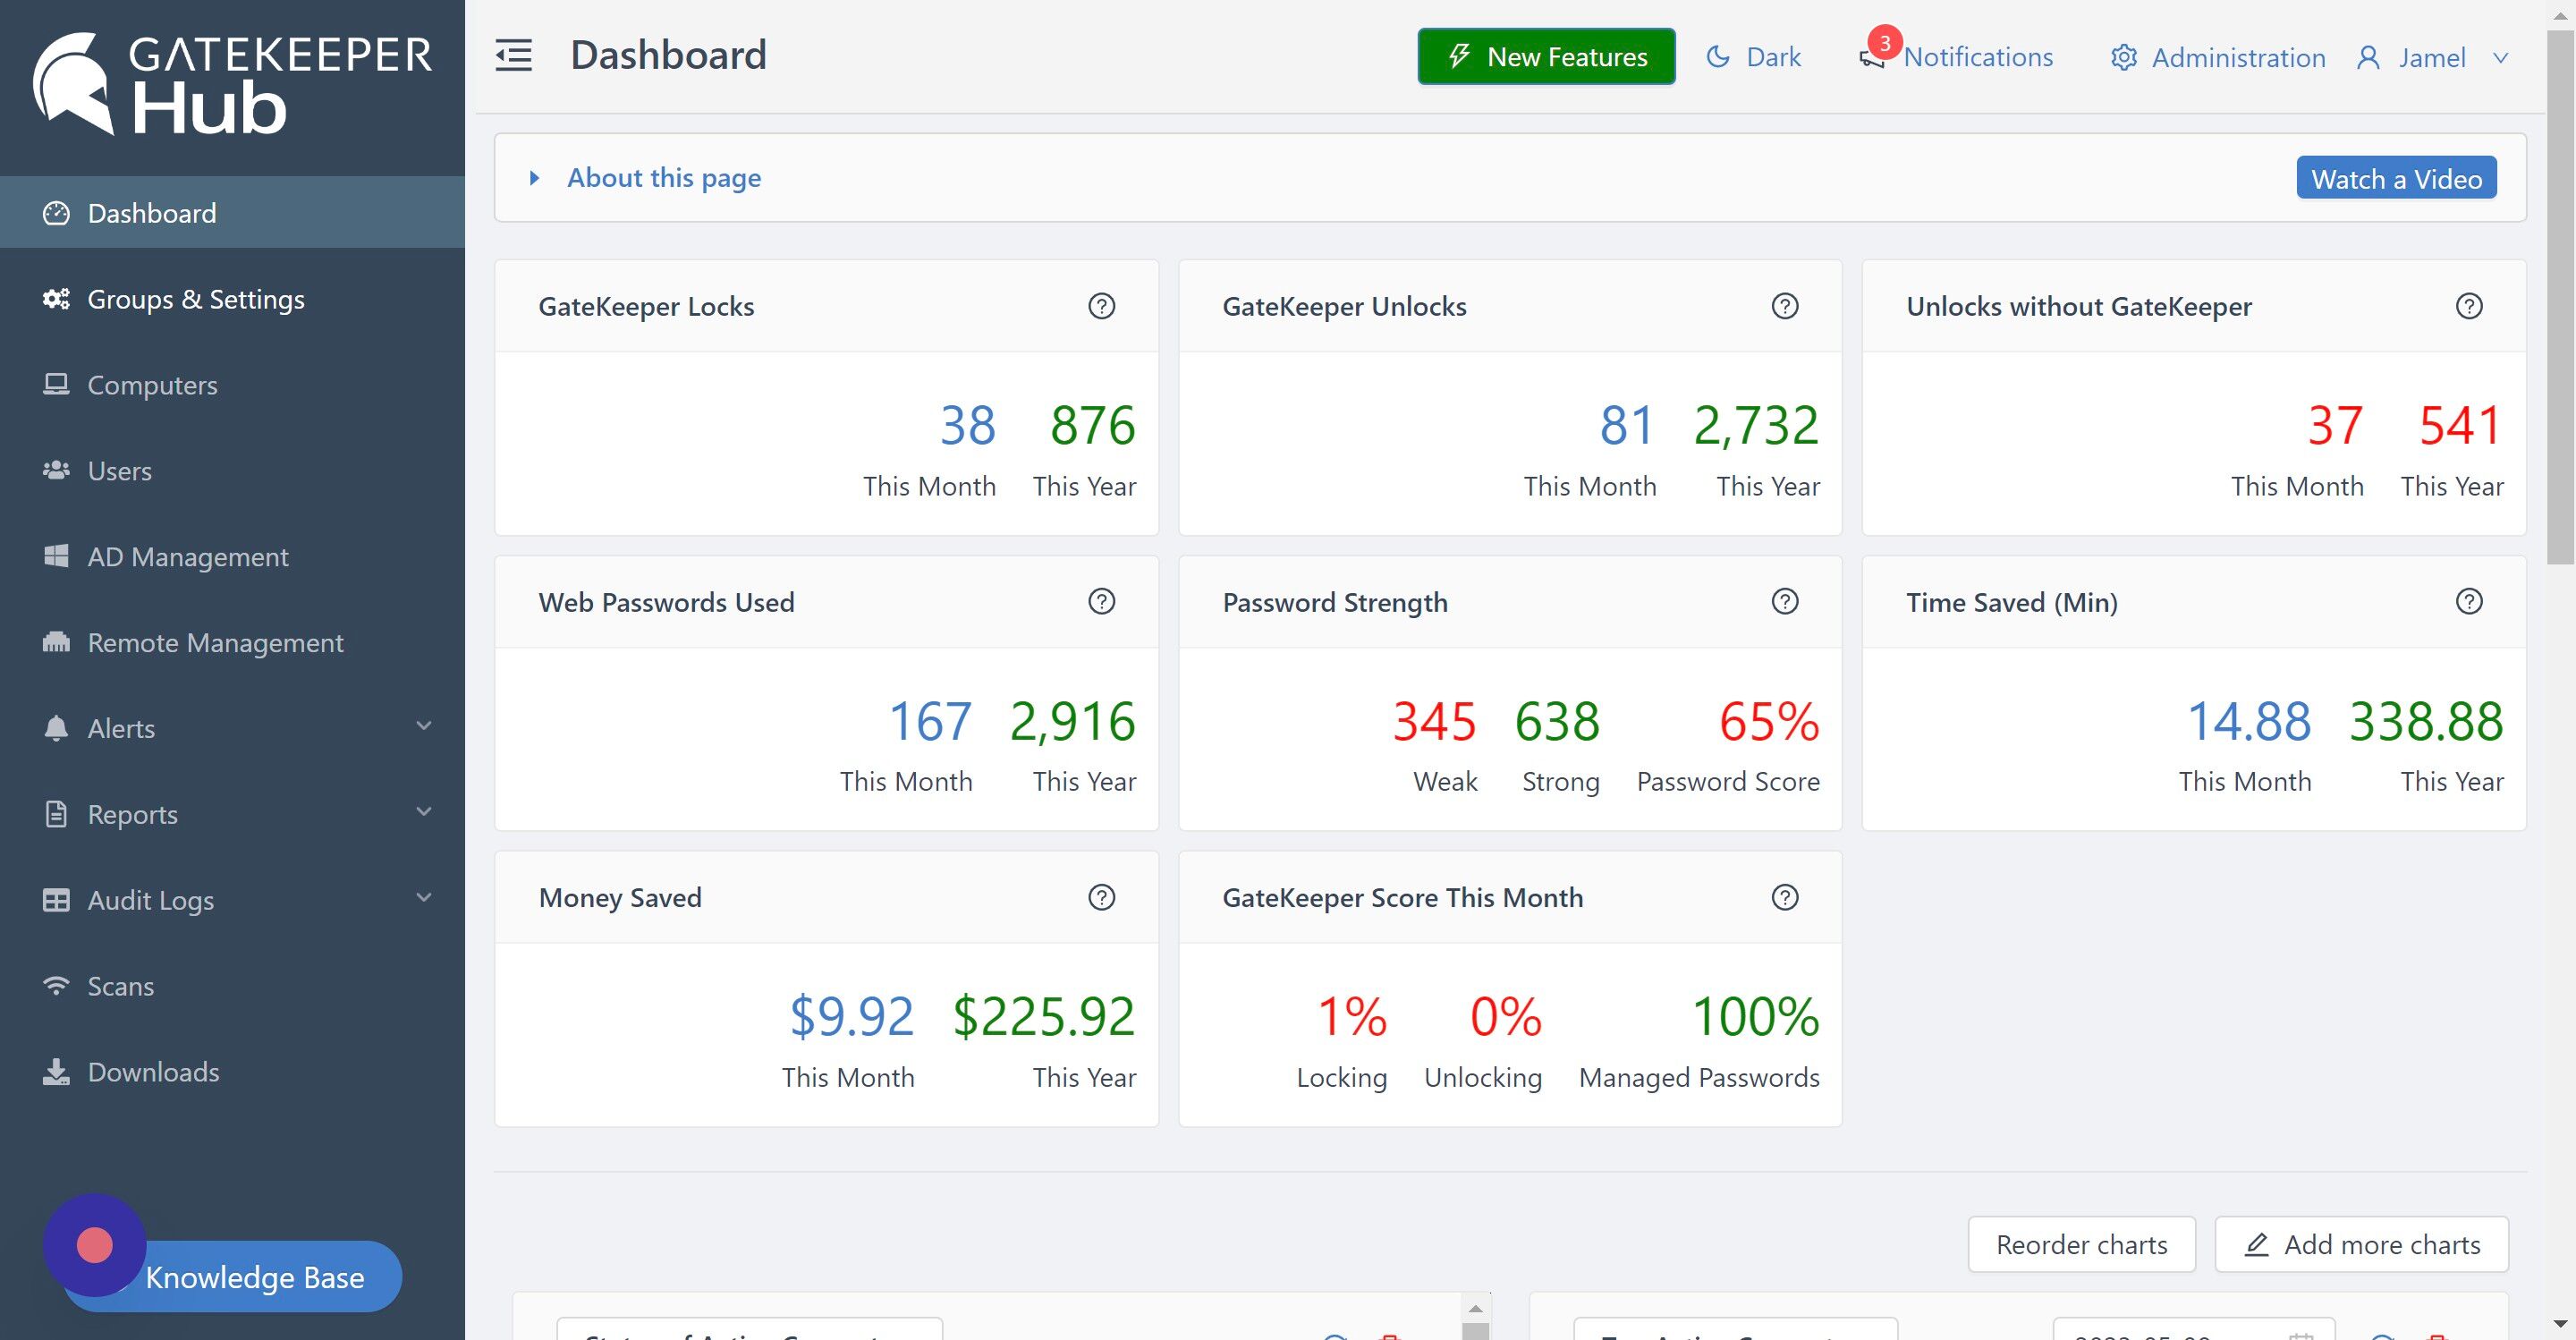
Task: Toggle Dark mode
Action: click(x=1753, y=57)
